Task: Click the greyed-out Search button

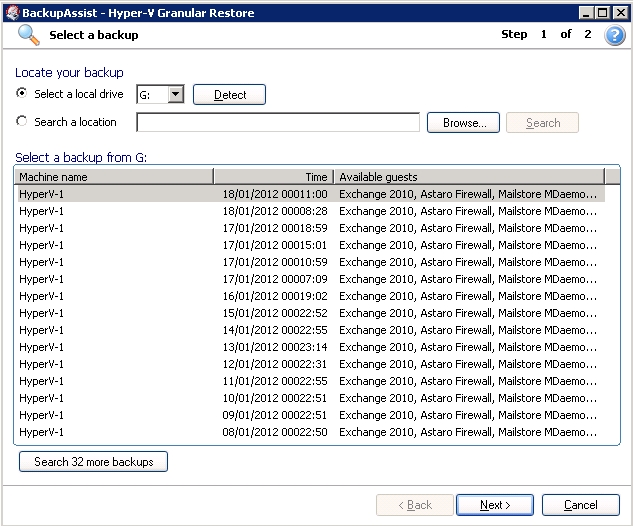Action: 542,122
